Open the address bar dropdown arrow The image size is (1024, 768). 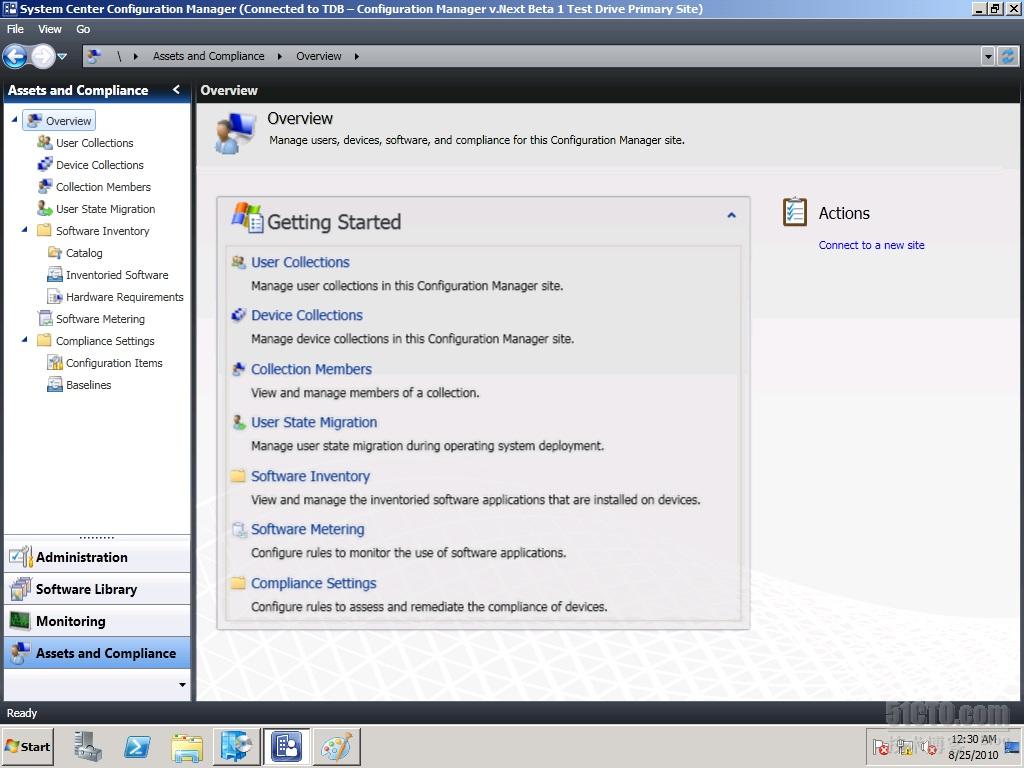[988, 56]
